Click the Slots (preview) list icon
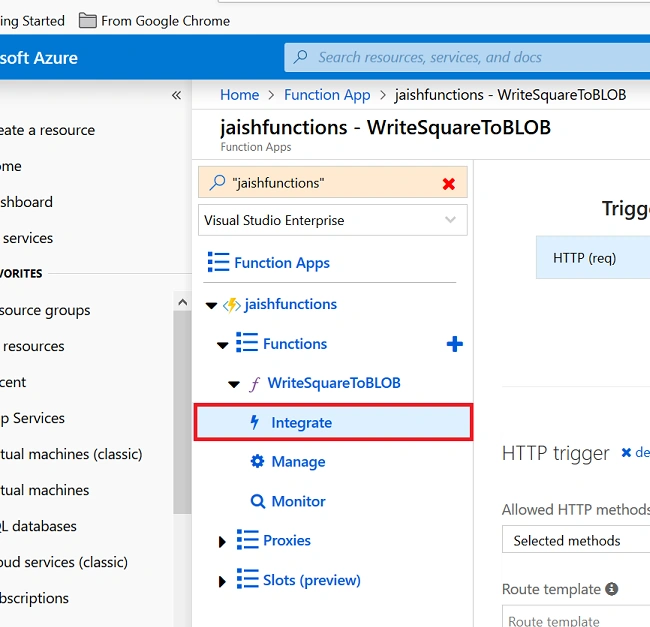The height and width of the screenshot is (627, 650). (x=247, y=579)
